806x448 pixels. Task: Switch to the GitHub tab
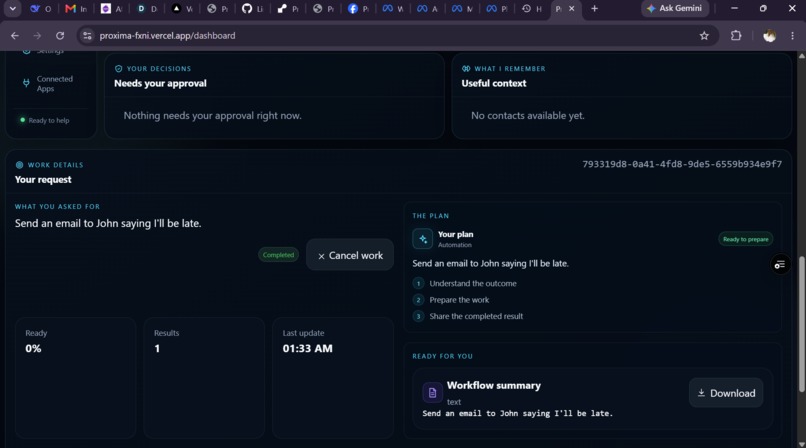(252, 9)
